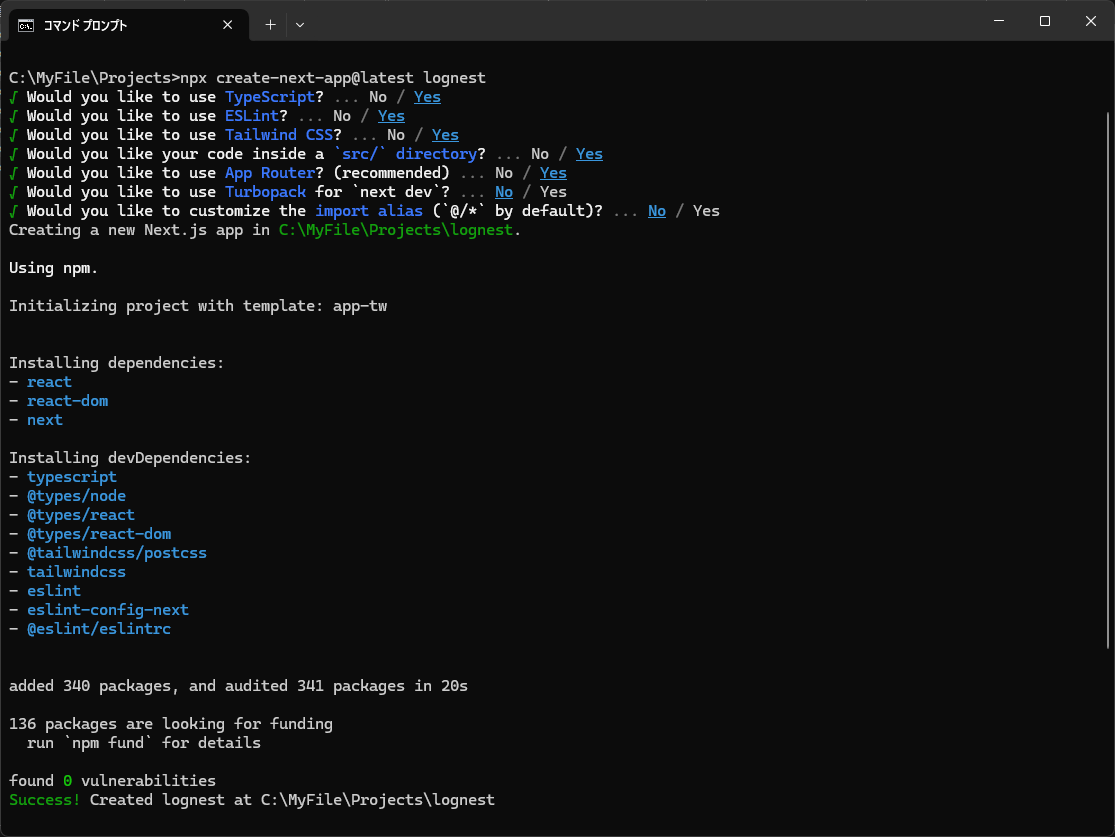Close the コマンド プロンプト tab
This screenshot has width=1115, height=837.
point(228,25)
